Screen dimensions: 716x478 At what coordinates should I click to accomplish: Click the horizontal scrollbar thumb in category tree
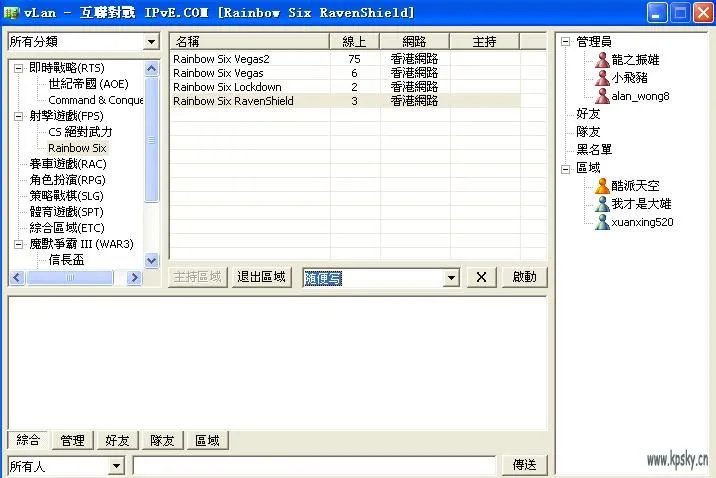[x=70, y=278]
